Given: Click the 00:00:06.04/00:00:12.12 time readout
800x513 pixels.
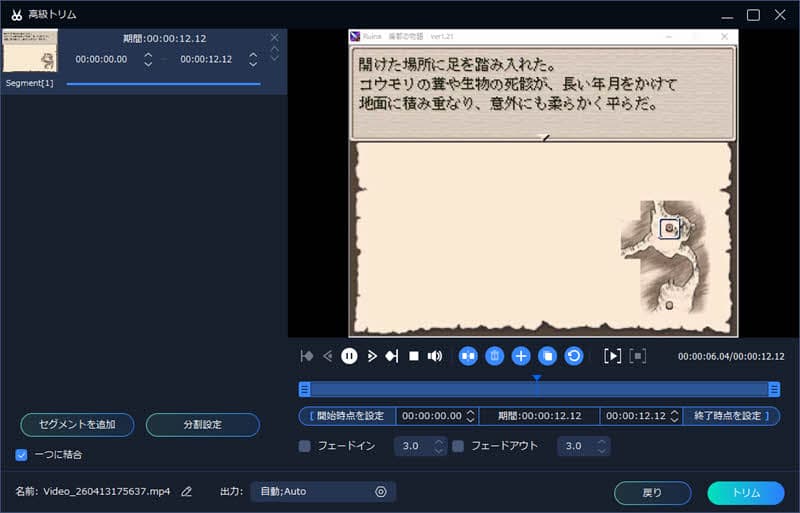Looking at the screenshot, I should tap(731, 356).
